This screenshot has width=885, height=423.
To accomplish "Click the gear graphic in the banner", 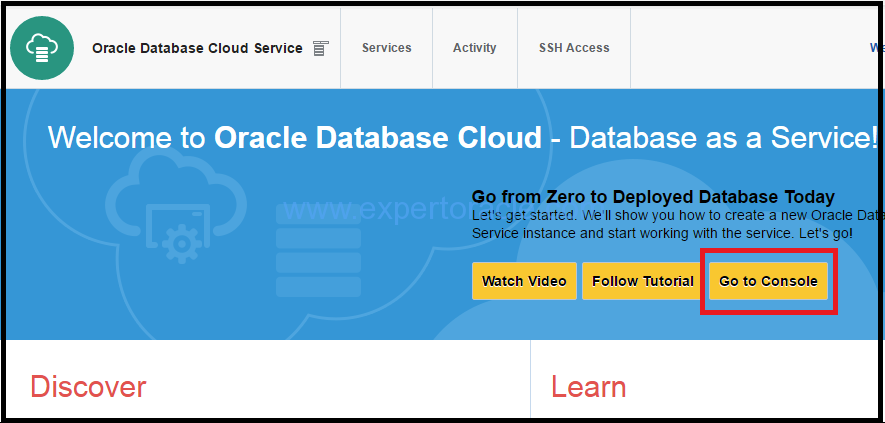I will (x=182, y=243).
